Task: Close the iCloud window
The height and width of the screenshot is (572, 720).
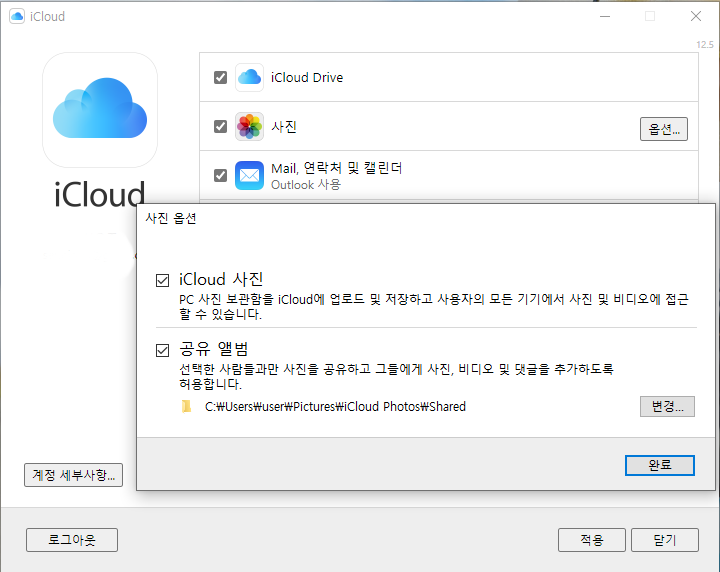Action: 696,17
